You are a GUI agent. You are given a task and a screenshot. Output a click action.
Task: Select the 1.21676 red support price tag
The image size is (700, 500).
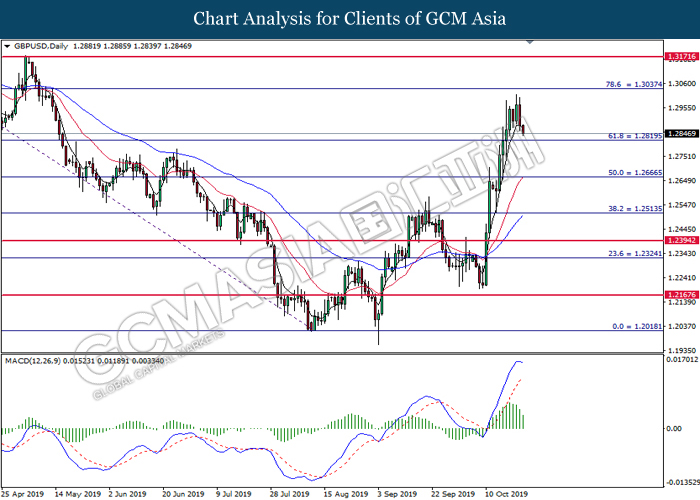(682, 295)
